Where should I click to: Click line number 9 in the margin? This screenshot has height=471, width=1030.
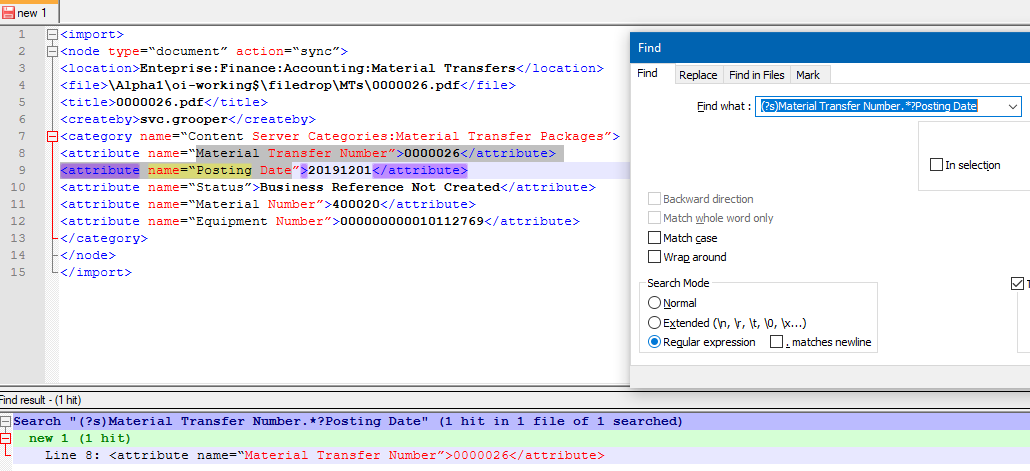point(22,171)
